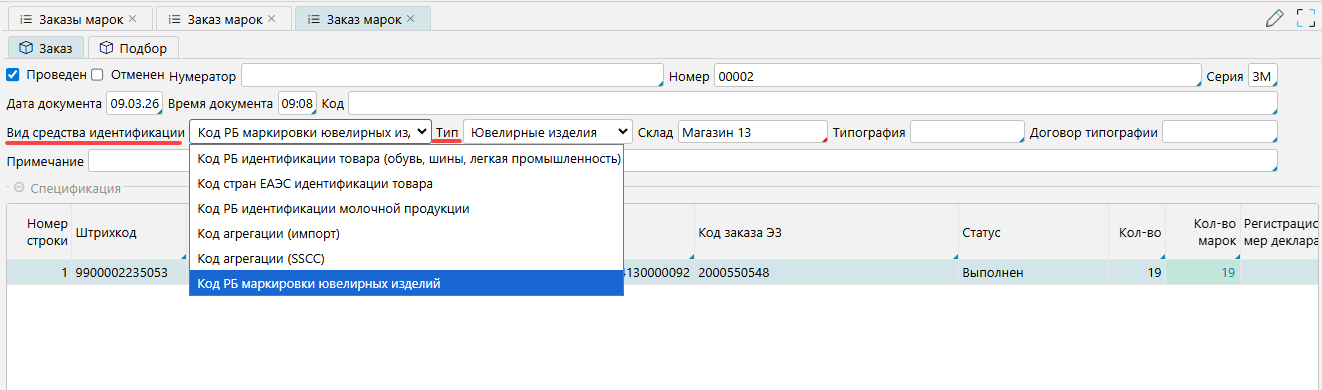Select order code cell 2000550548
The height and width of the screenshot is (390, 1322).
826,272
